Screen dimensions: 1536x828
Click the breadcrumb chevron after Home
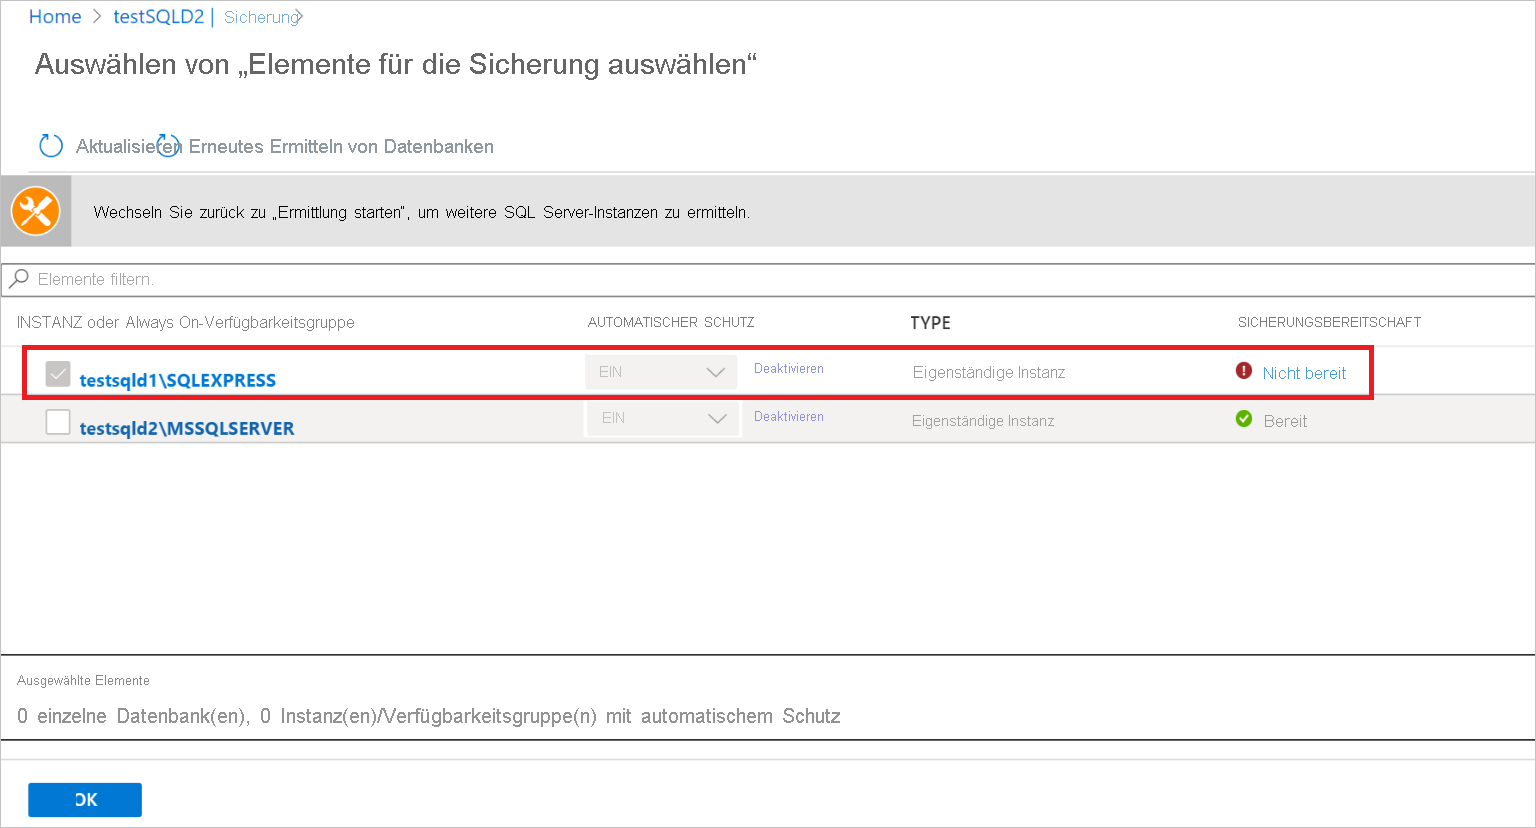[x=95, y=16]
